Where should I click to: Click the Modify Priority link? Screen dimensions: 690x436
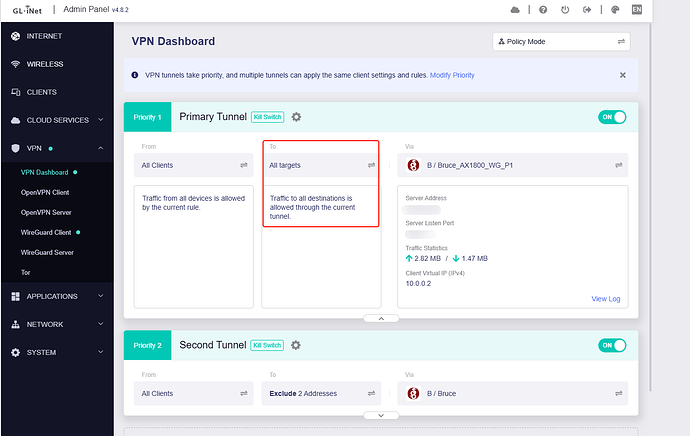click(452, 75)
